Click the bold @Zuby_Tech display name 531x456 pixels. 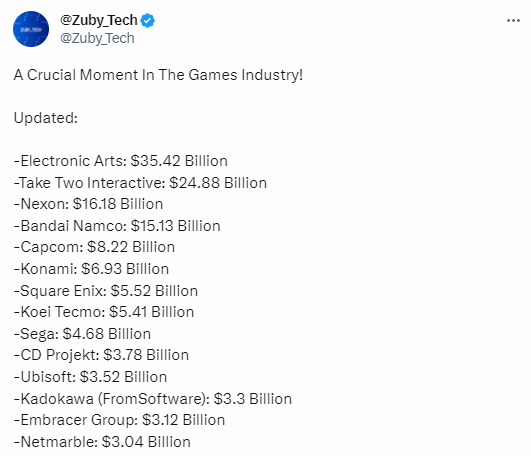tap(99, 20)
